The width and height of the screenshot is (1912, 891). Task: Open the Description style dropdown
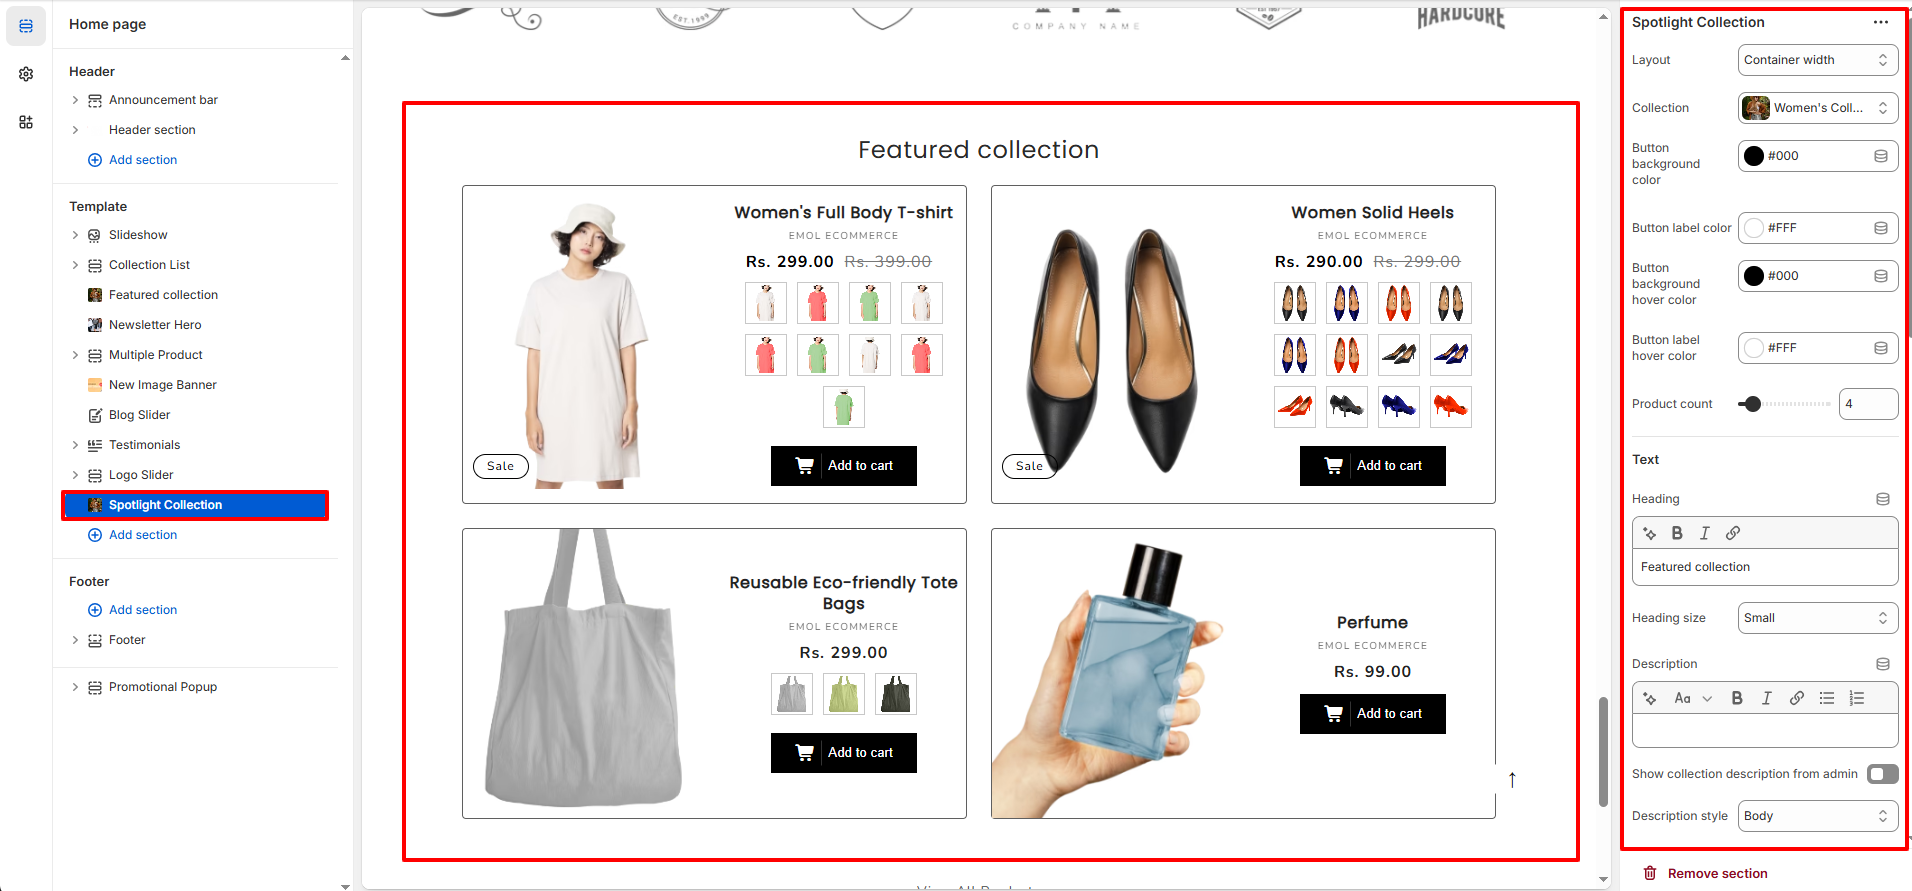coord(1817,816)
